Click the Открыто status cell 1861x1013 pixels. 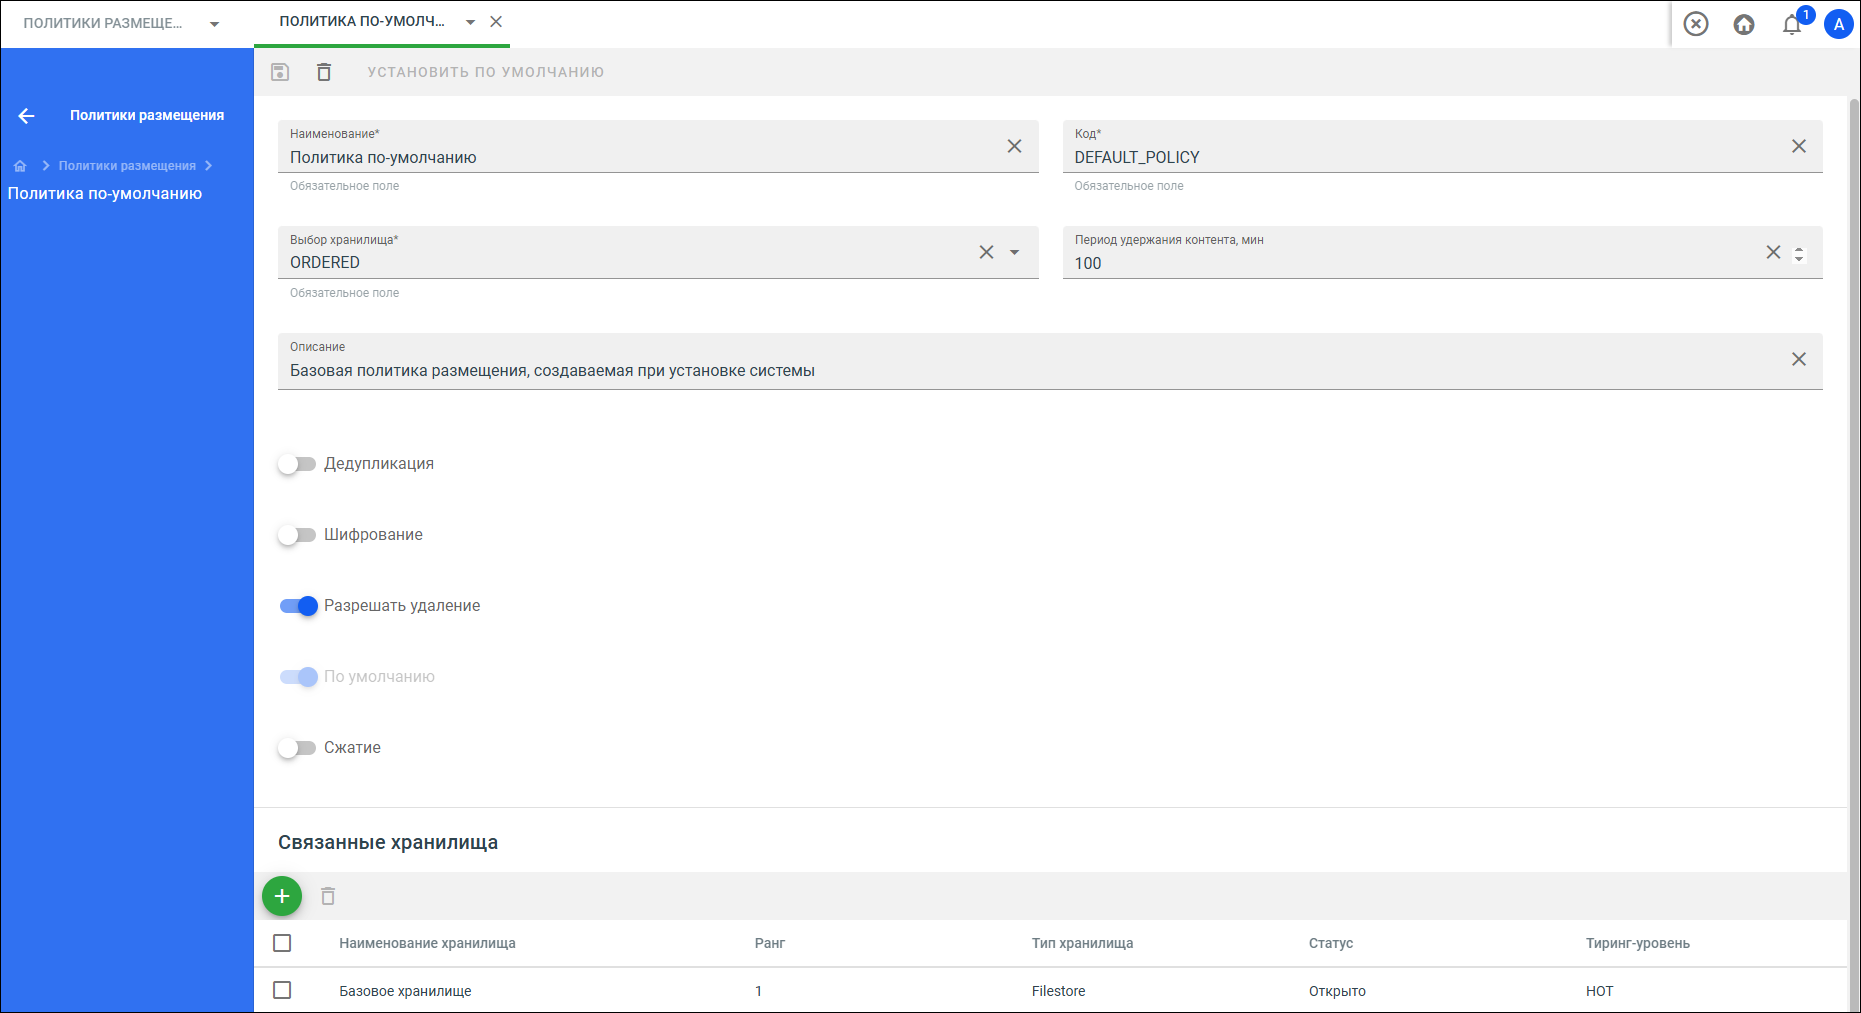click(1337, 991)
